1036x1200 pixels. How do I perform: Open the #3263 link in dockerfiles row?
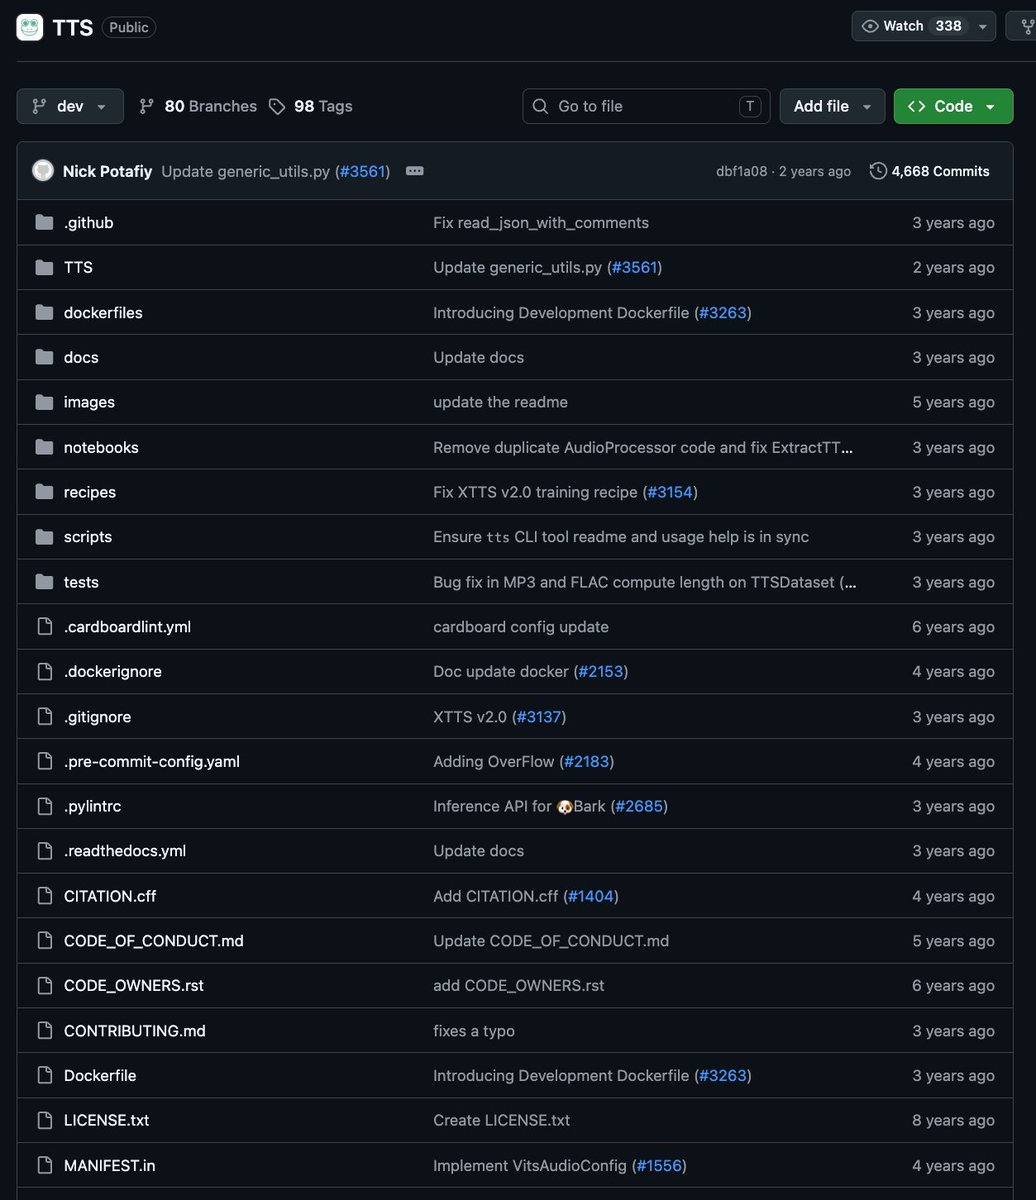point(723,312)
